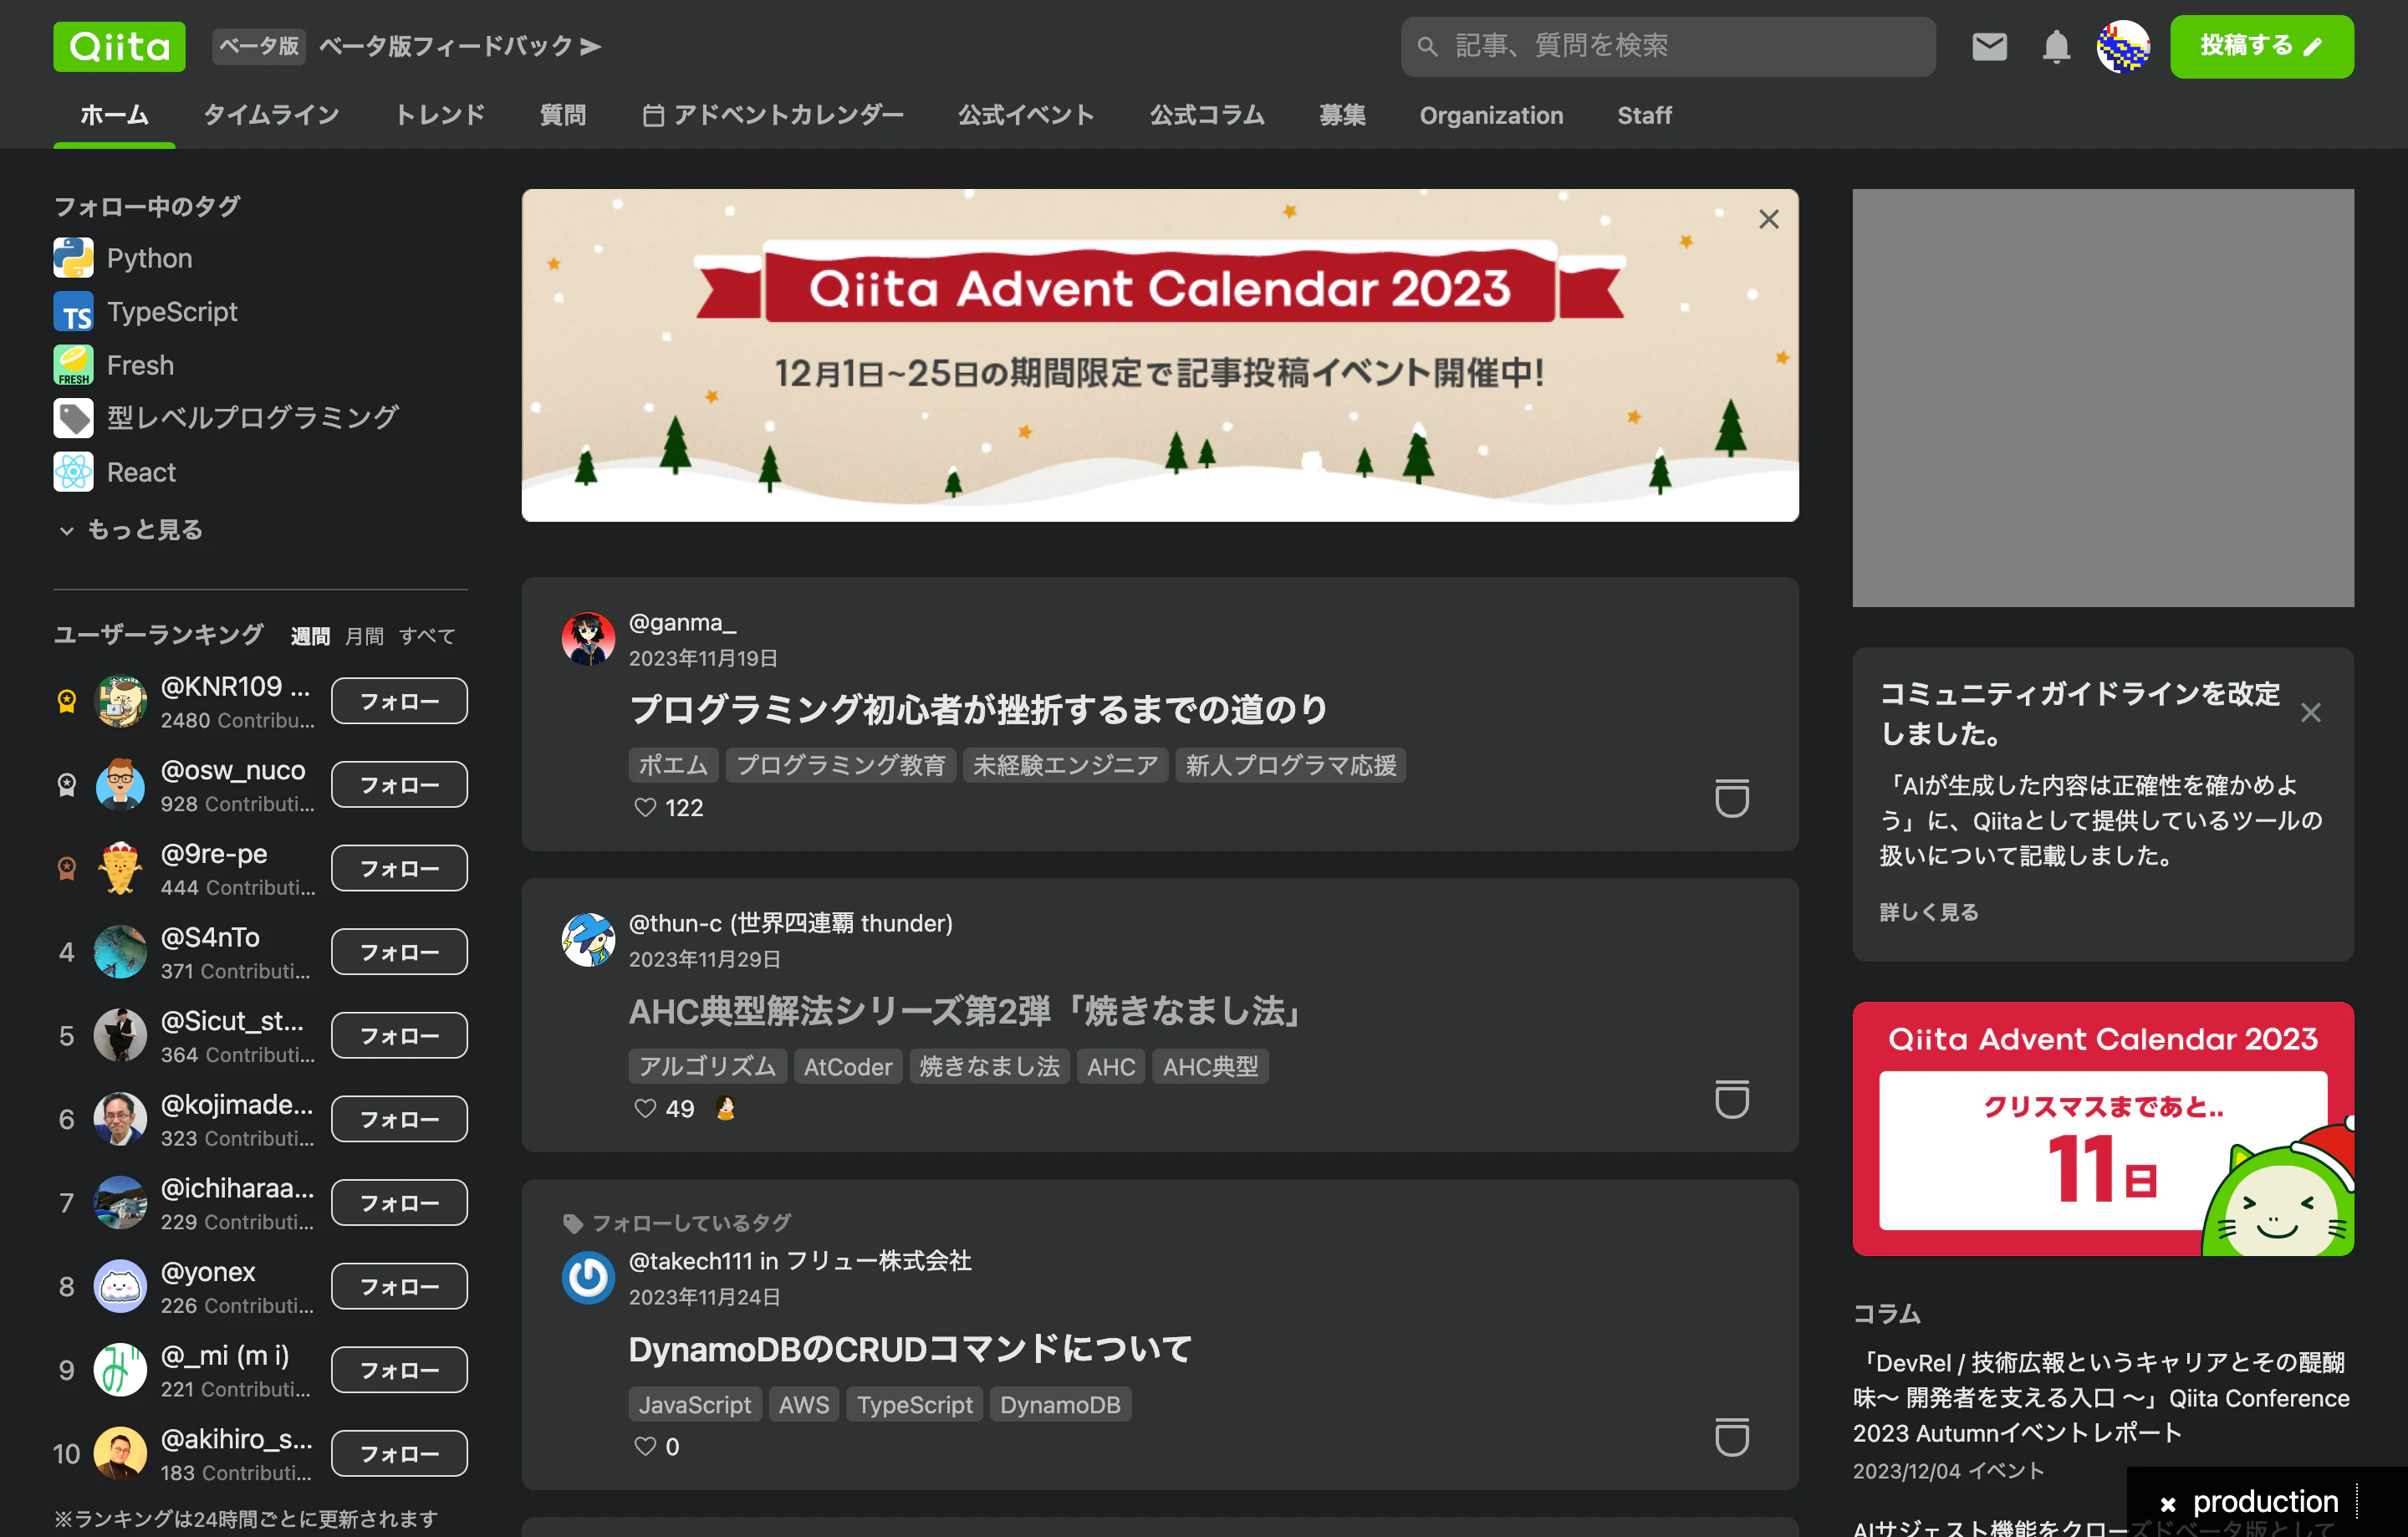
Task: Click the search magnifier icon
Action: click(1428, 46)
